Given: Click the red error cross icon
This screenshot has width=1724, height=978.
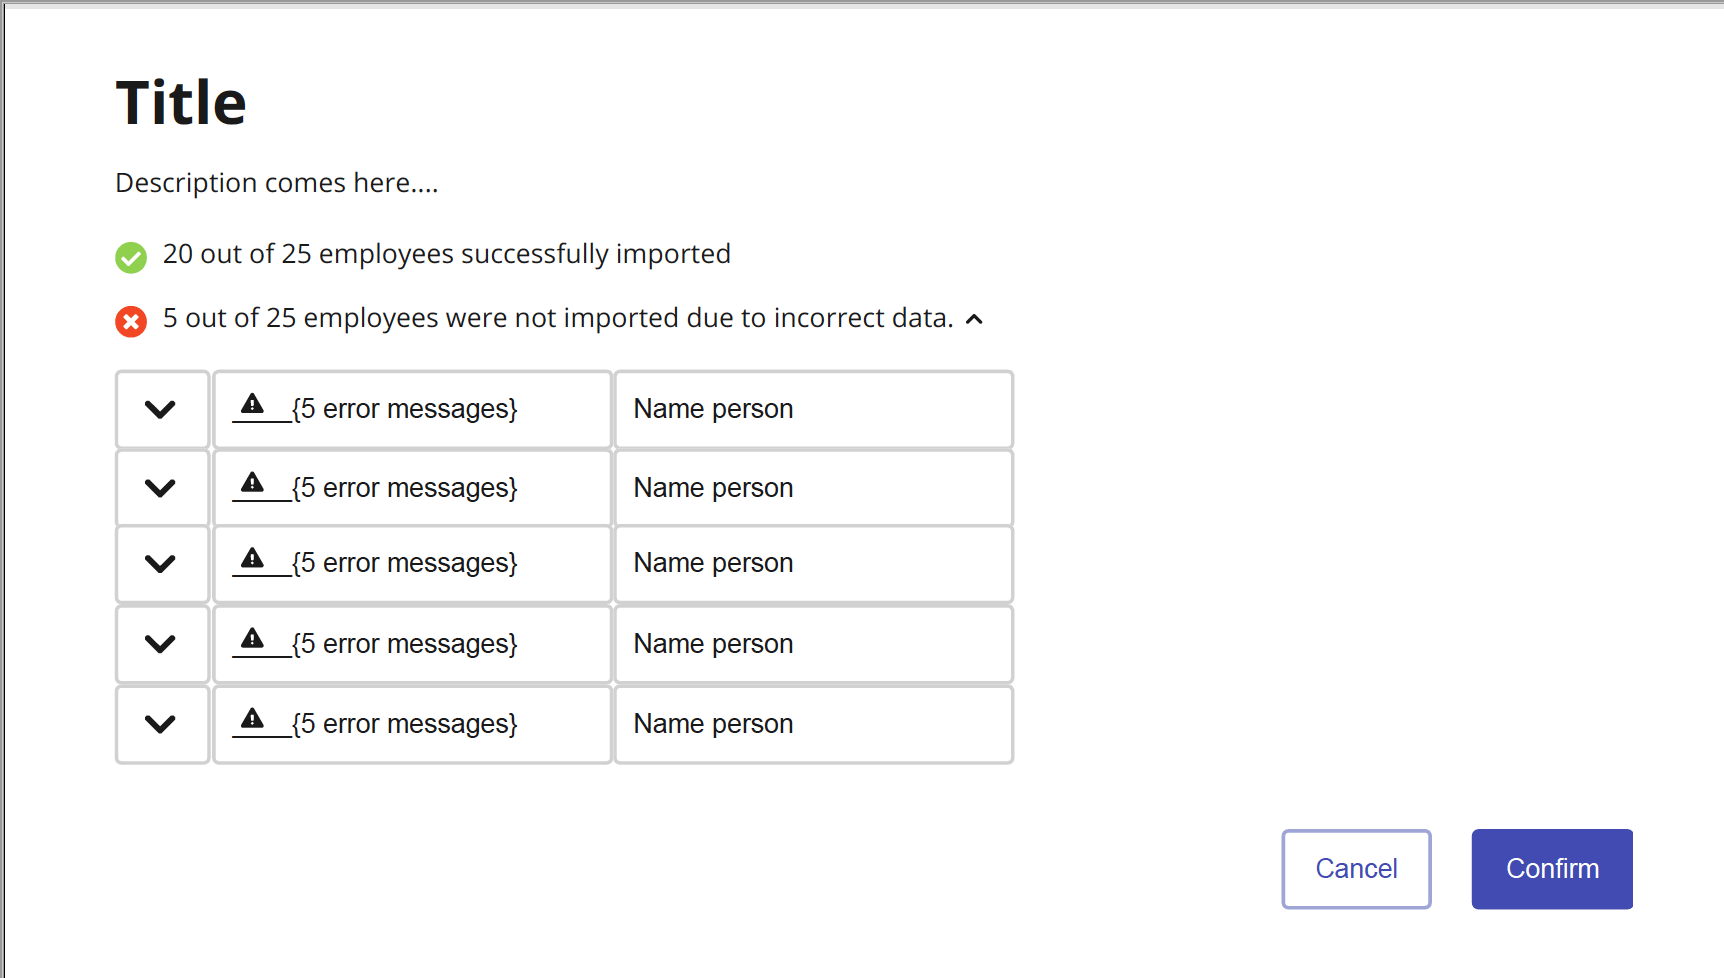Looking at the screenshot, I should 131,321.
